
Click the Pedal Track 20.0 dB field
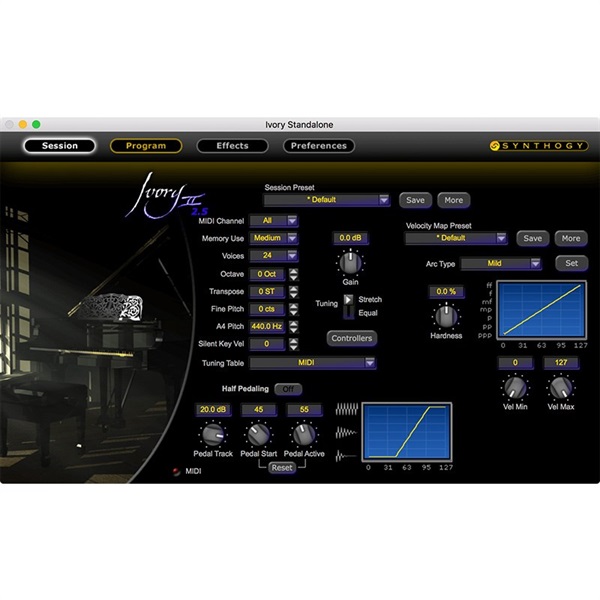[213, 409]
